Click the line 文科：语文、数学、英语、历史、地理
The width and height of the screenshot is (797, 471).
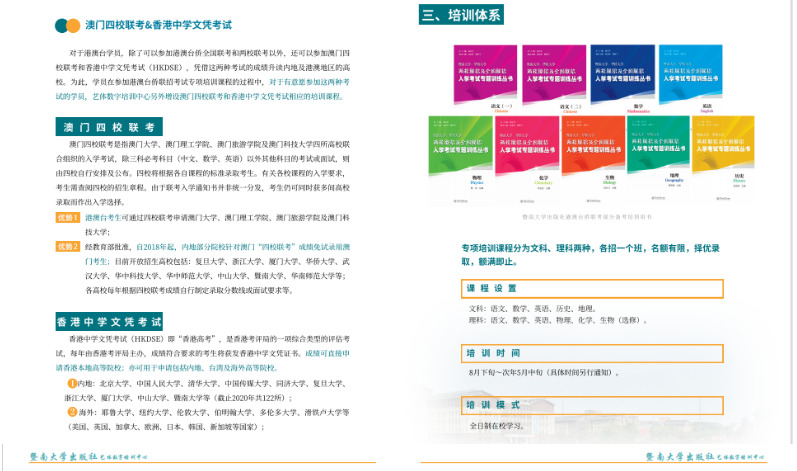pyautogui.click(x=532, y=308)
